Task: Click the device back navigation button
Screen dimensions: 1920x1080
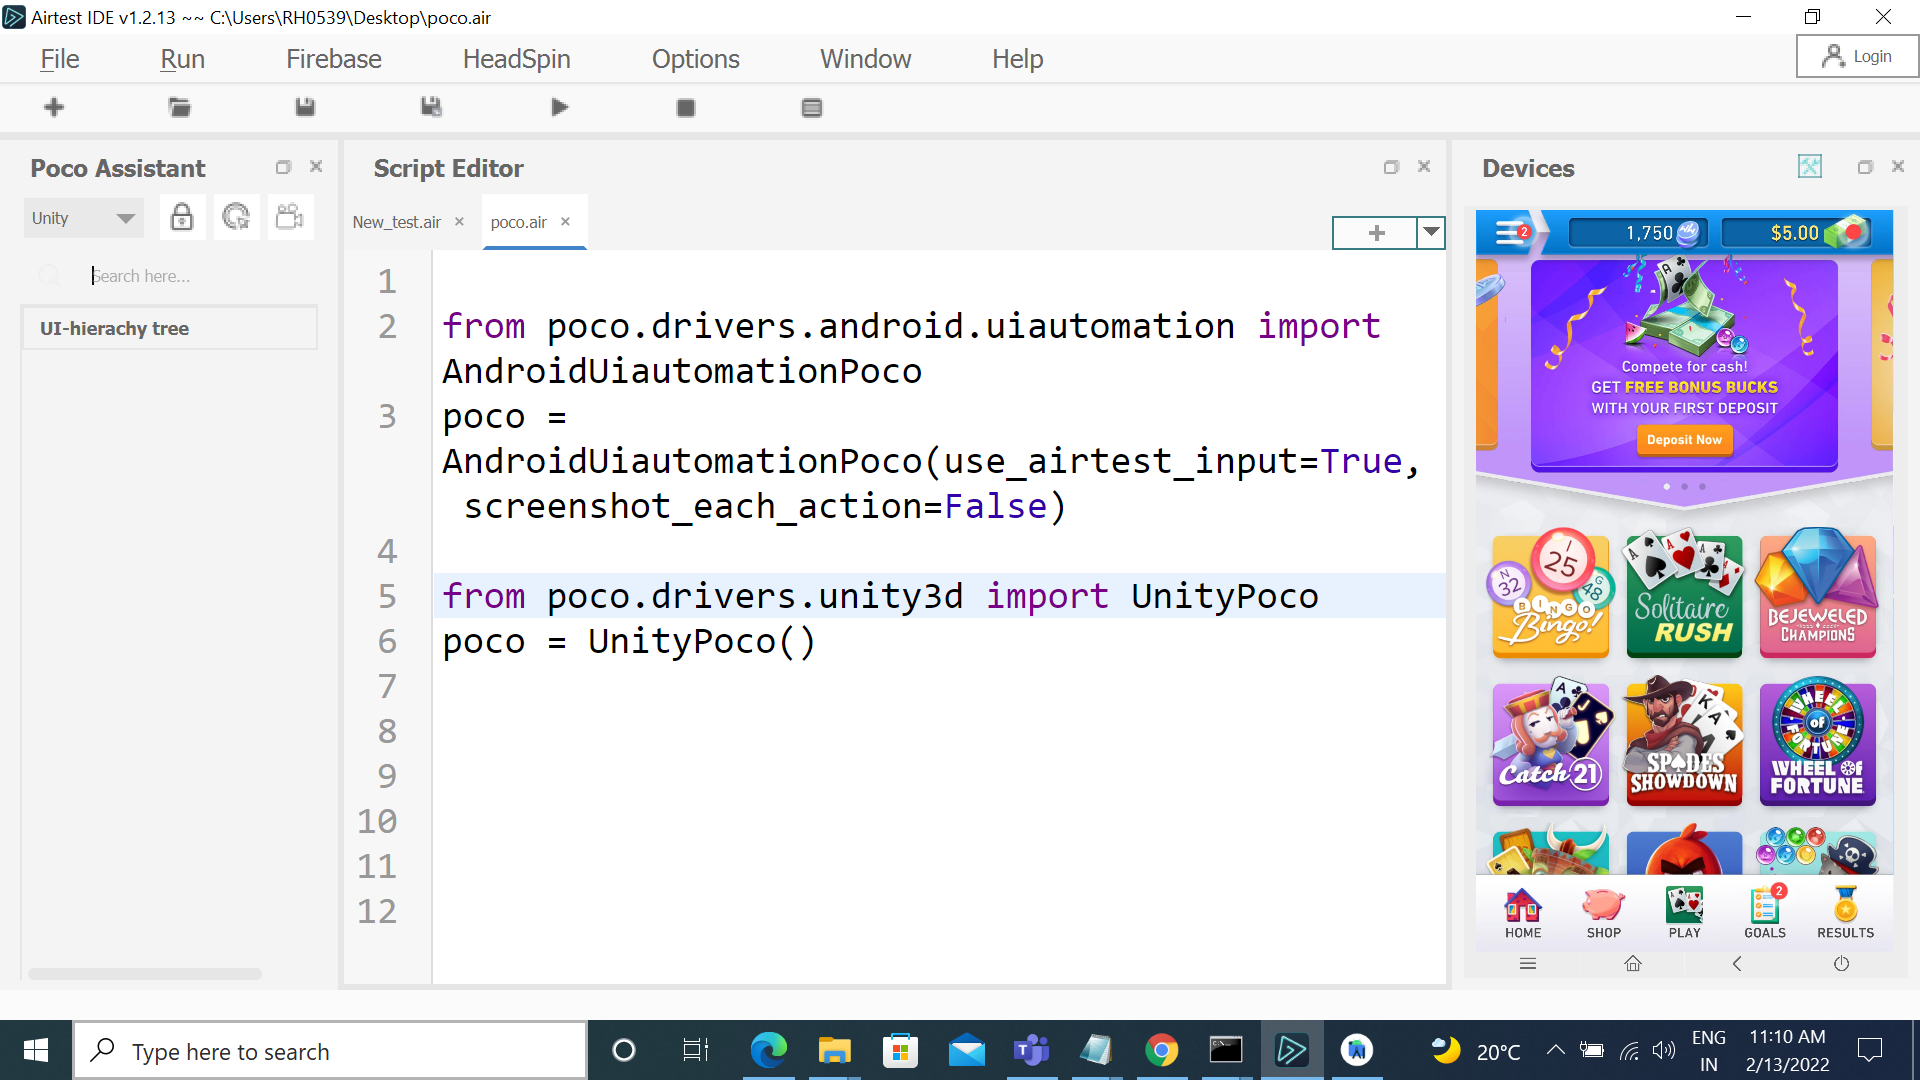Action: coord(1737,964)
